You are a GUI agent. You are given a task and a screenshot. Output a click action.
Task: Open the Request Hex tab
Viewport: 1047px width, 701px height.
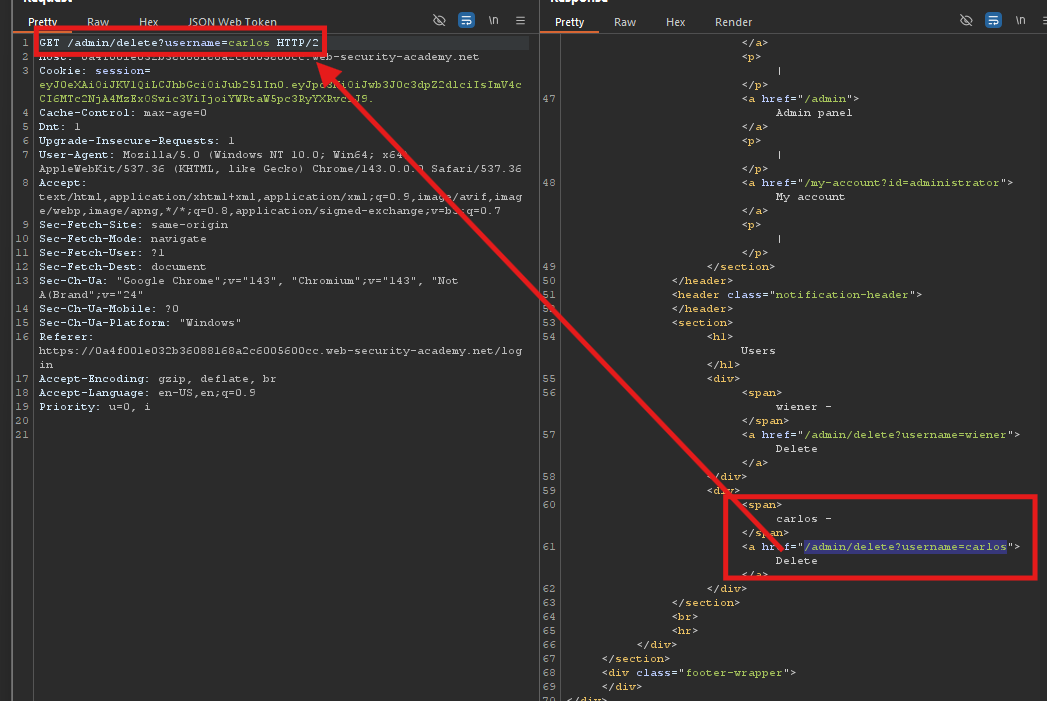[148, 22]
